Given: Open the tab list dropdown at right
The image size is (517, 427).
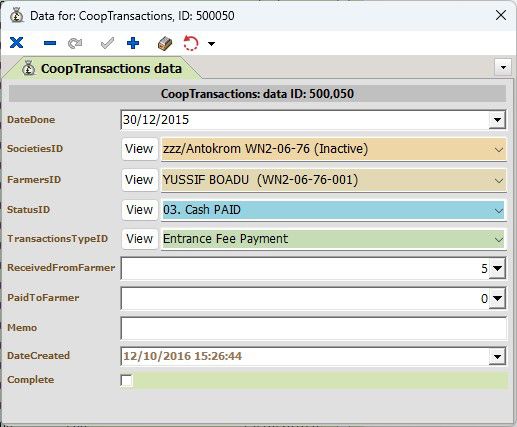Looking at the screenshot, I should [x=503, y=68].
